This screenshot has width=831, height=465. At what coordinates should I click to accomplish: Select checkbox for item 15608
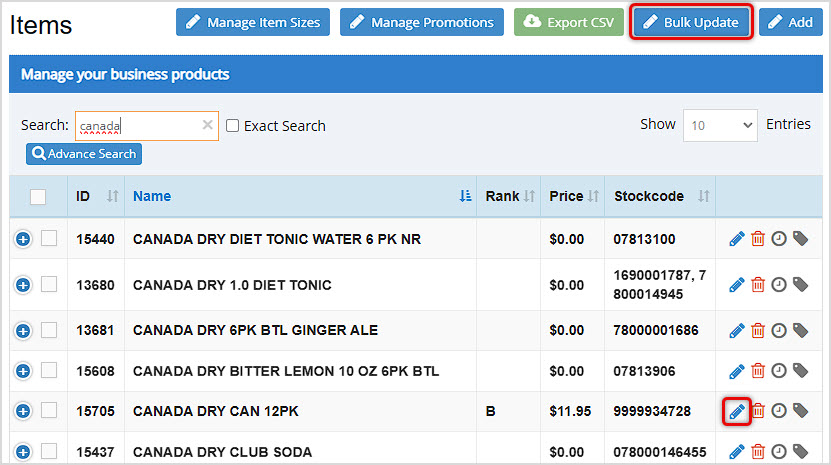click(49, 370)
